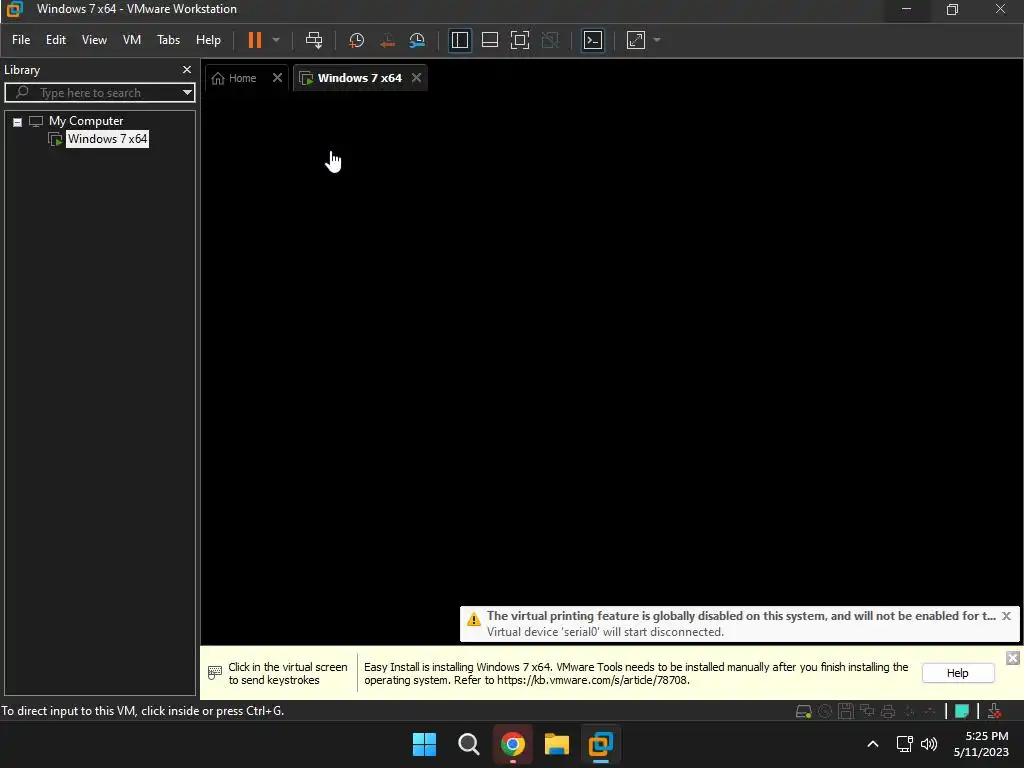Toggle the library sidebar view
Image resolution: width=1024 pixels, height=768 pixels.
pyautogui.click(x=460, y=40)
